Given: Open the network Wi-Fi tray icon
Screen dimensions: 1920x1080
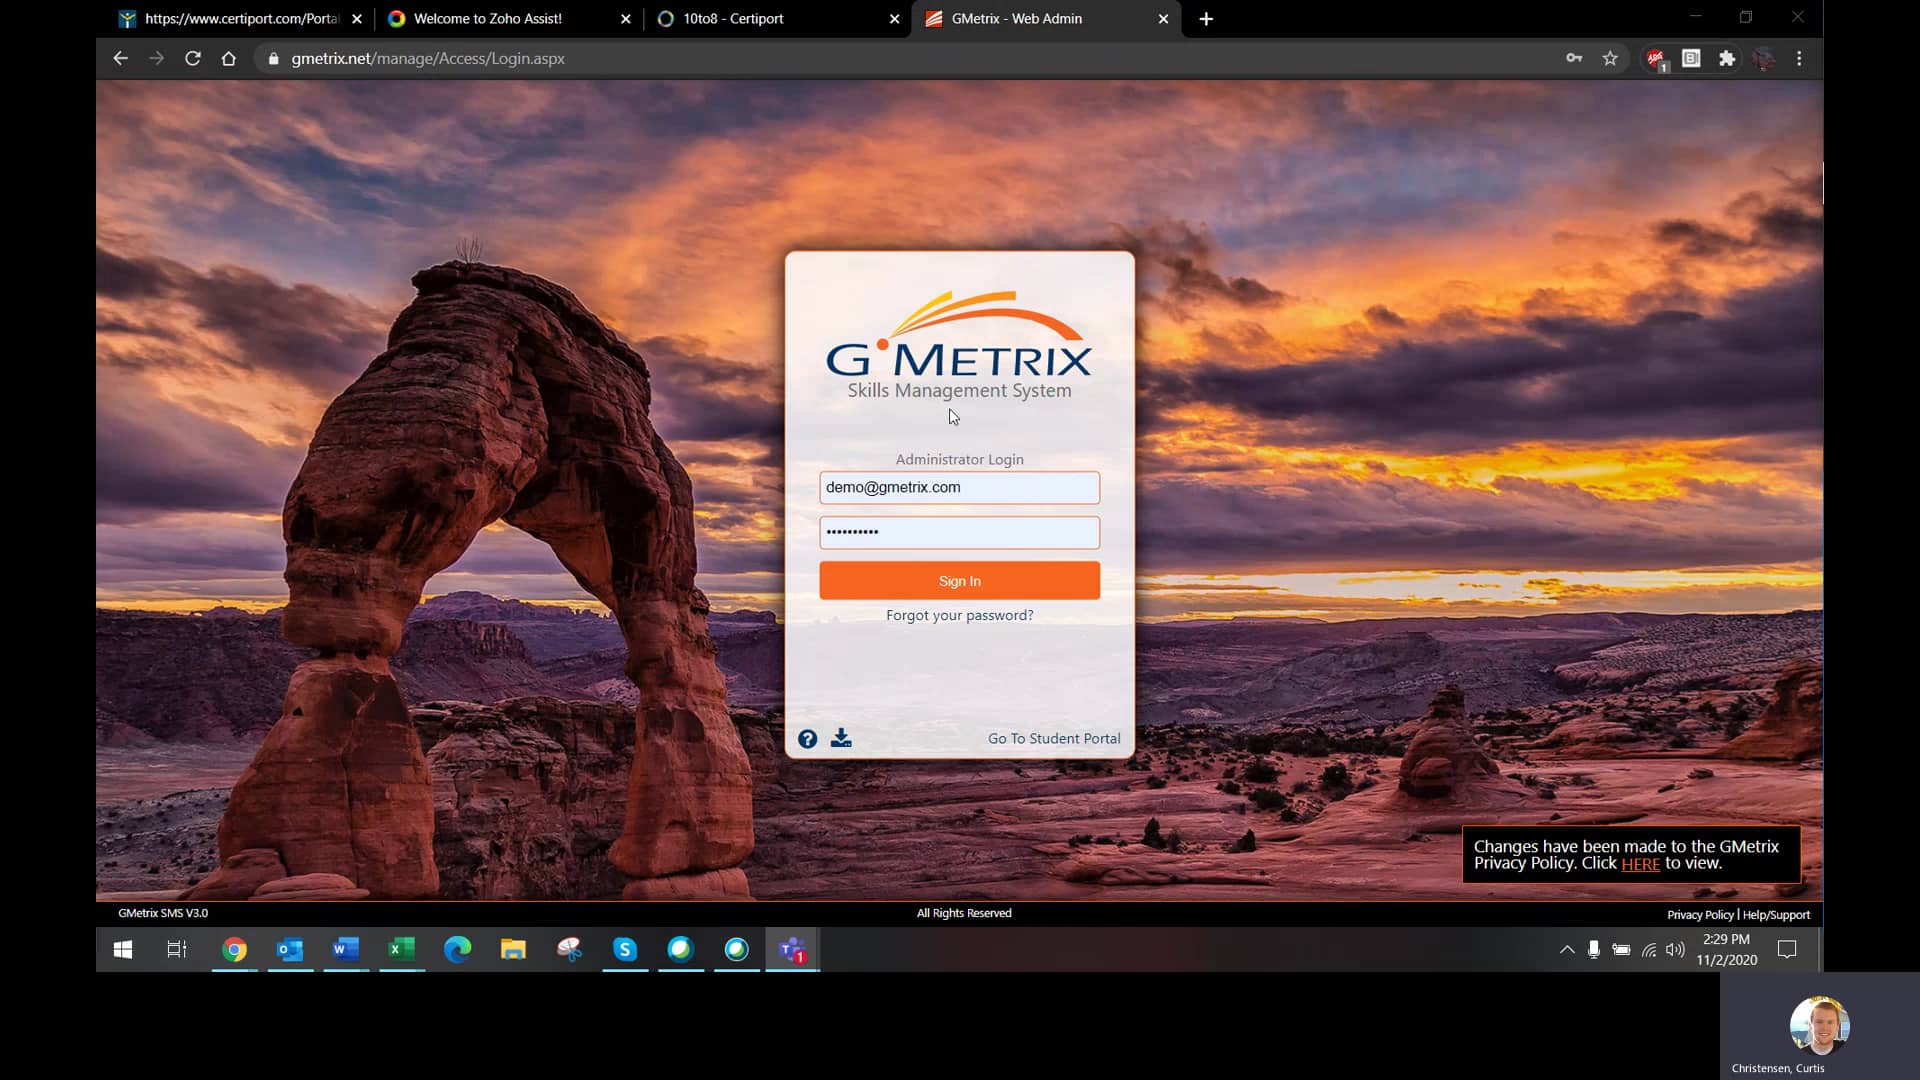Looking at the screenshot, I should coord(1649,950).
